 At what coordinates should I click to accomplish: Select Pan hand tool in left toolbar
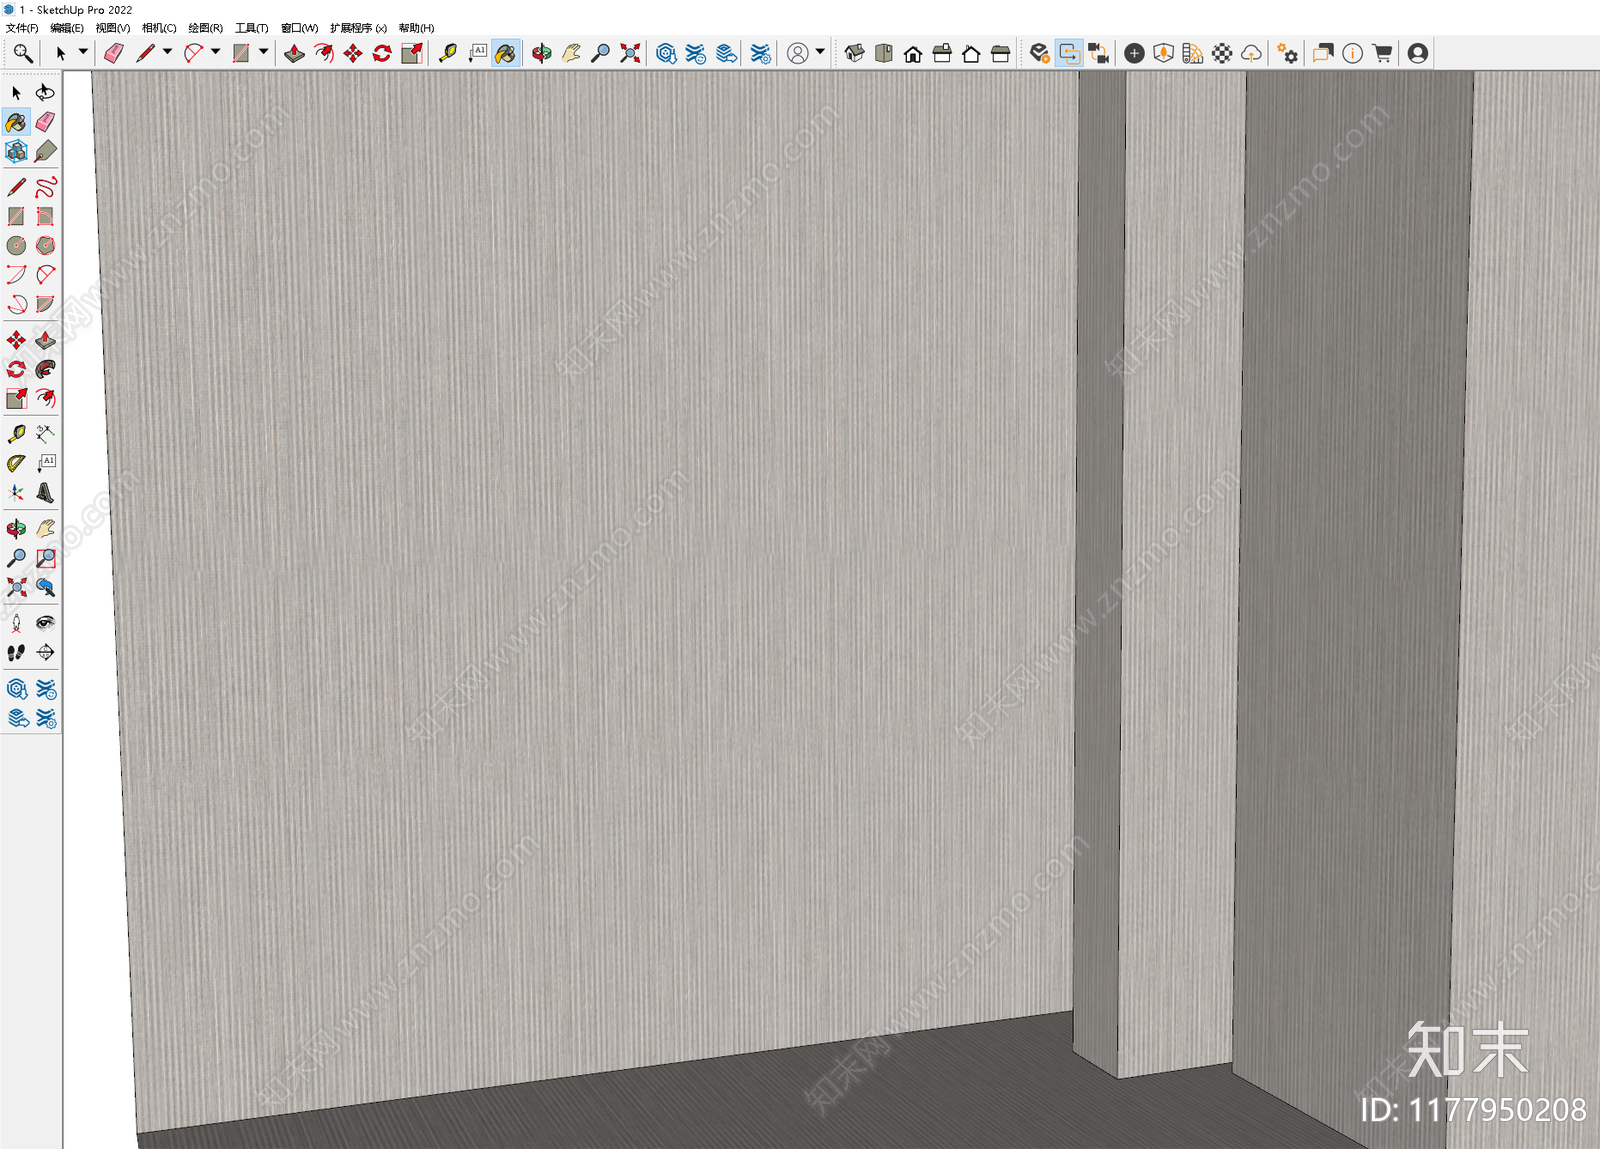45,528
